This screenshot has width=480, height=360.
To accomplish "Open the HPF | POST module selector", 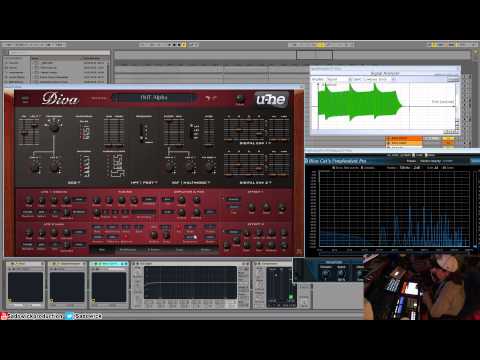I will click(x=144, y=183).
